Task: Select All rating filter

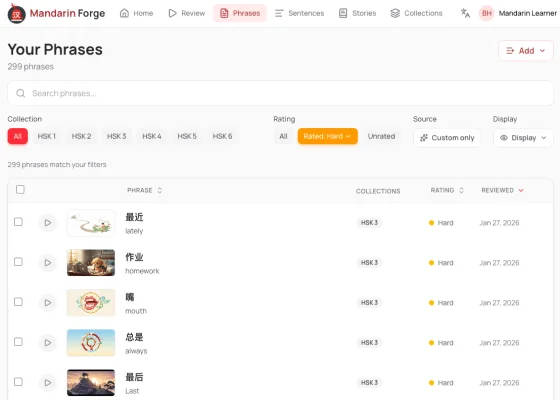Action: pos(283,136)
